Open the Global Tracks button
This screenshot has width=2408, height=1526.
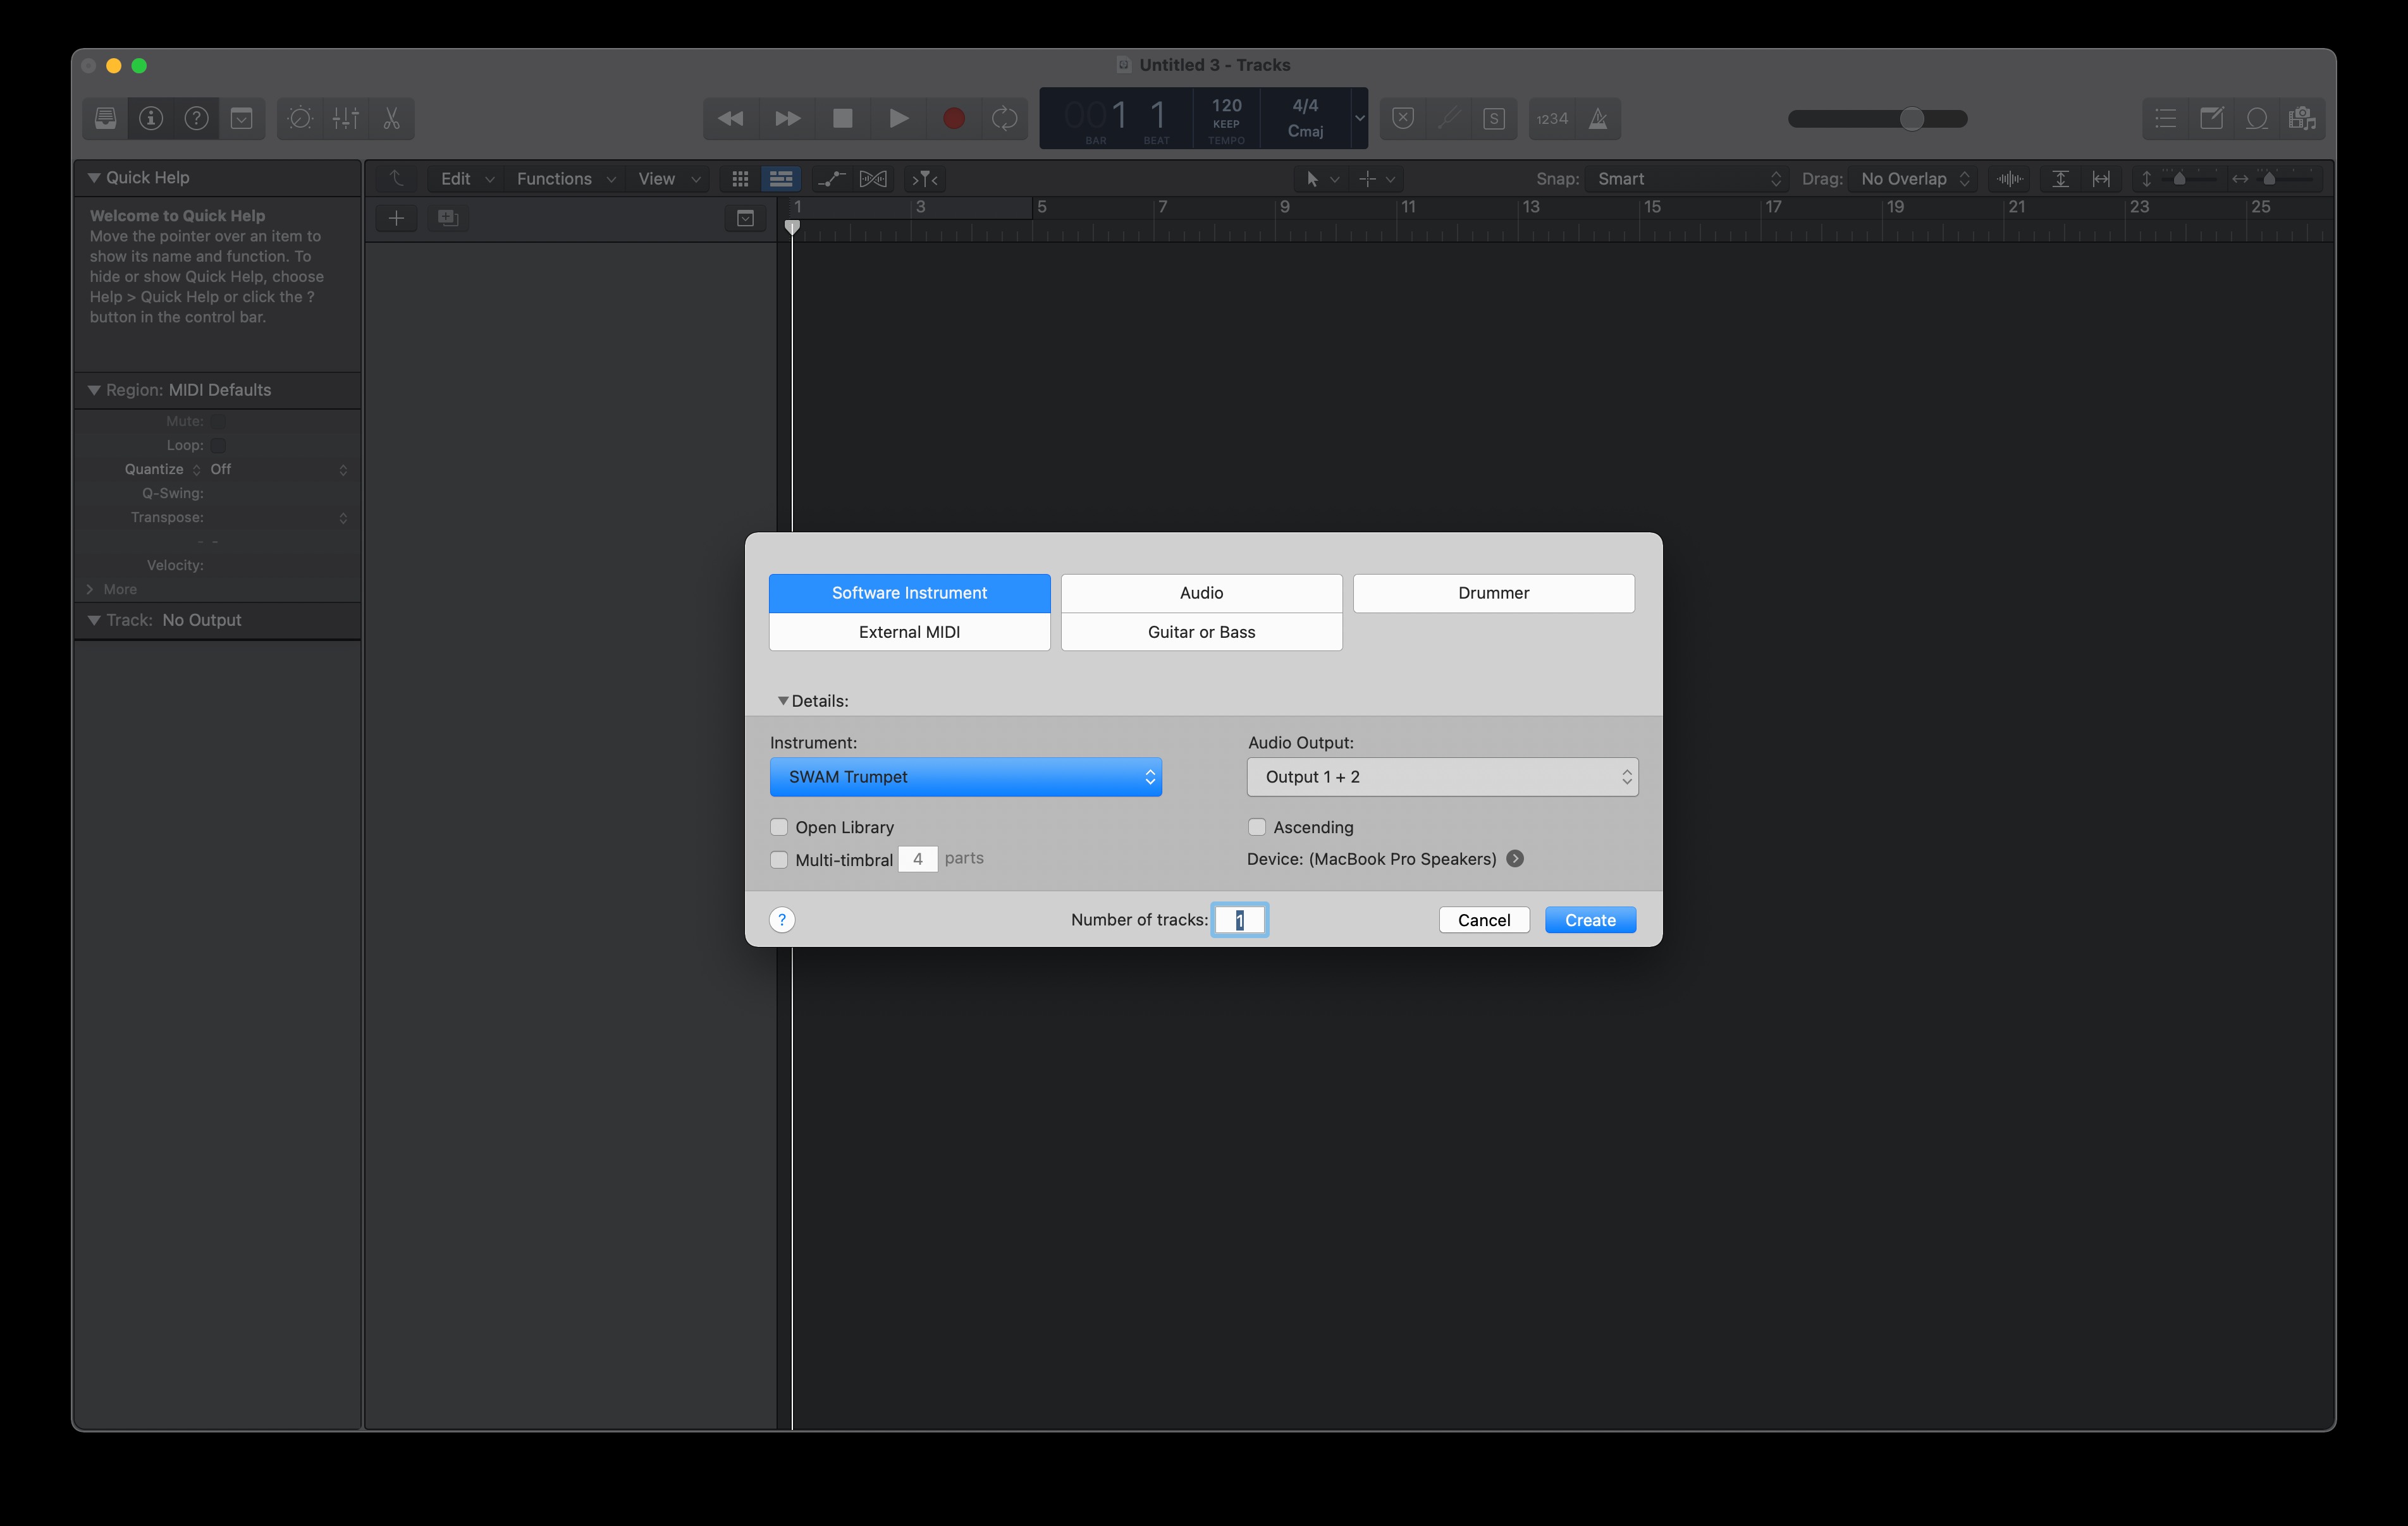tap(745, 218)
